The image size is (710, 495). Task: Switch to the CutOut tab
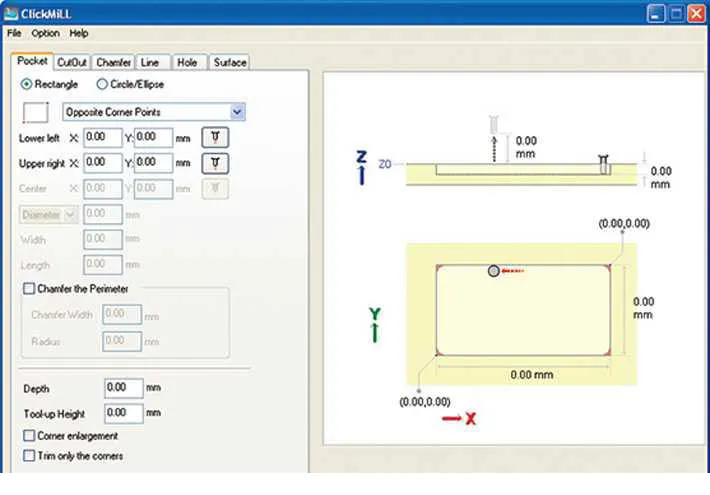(72, 62)
